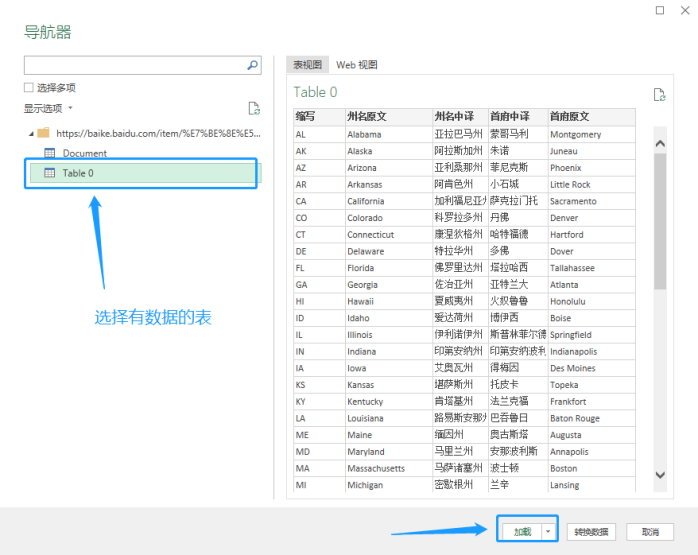Select the 表视图 tab
The height and width of the screenshot is (555, 698).
coord(307,65)
